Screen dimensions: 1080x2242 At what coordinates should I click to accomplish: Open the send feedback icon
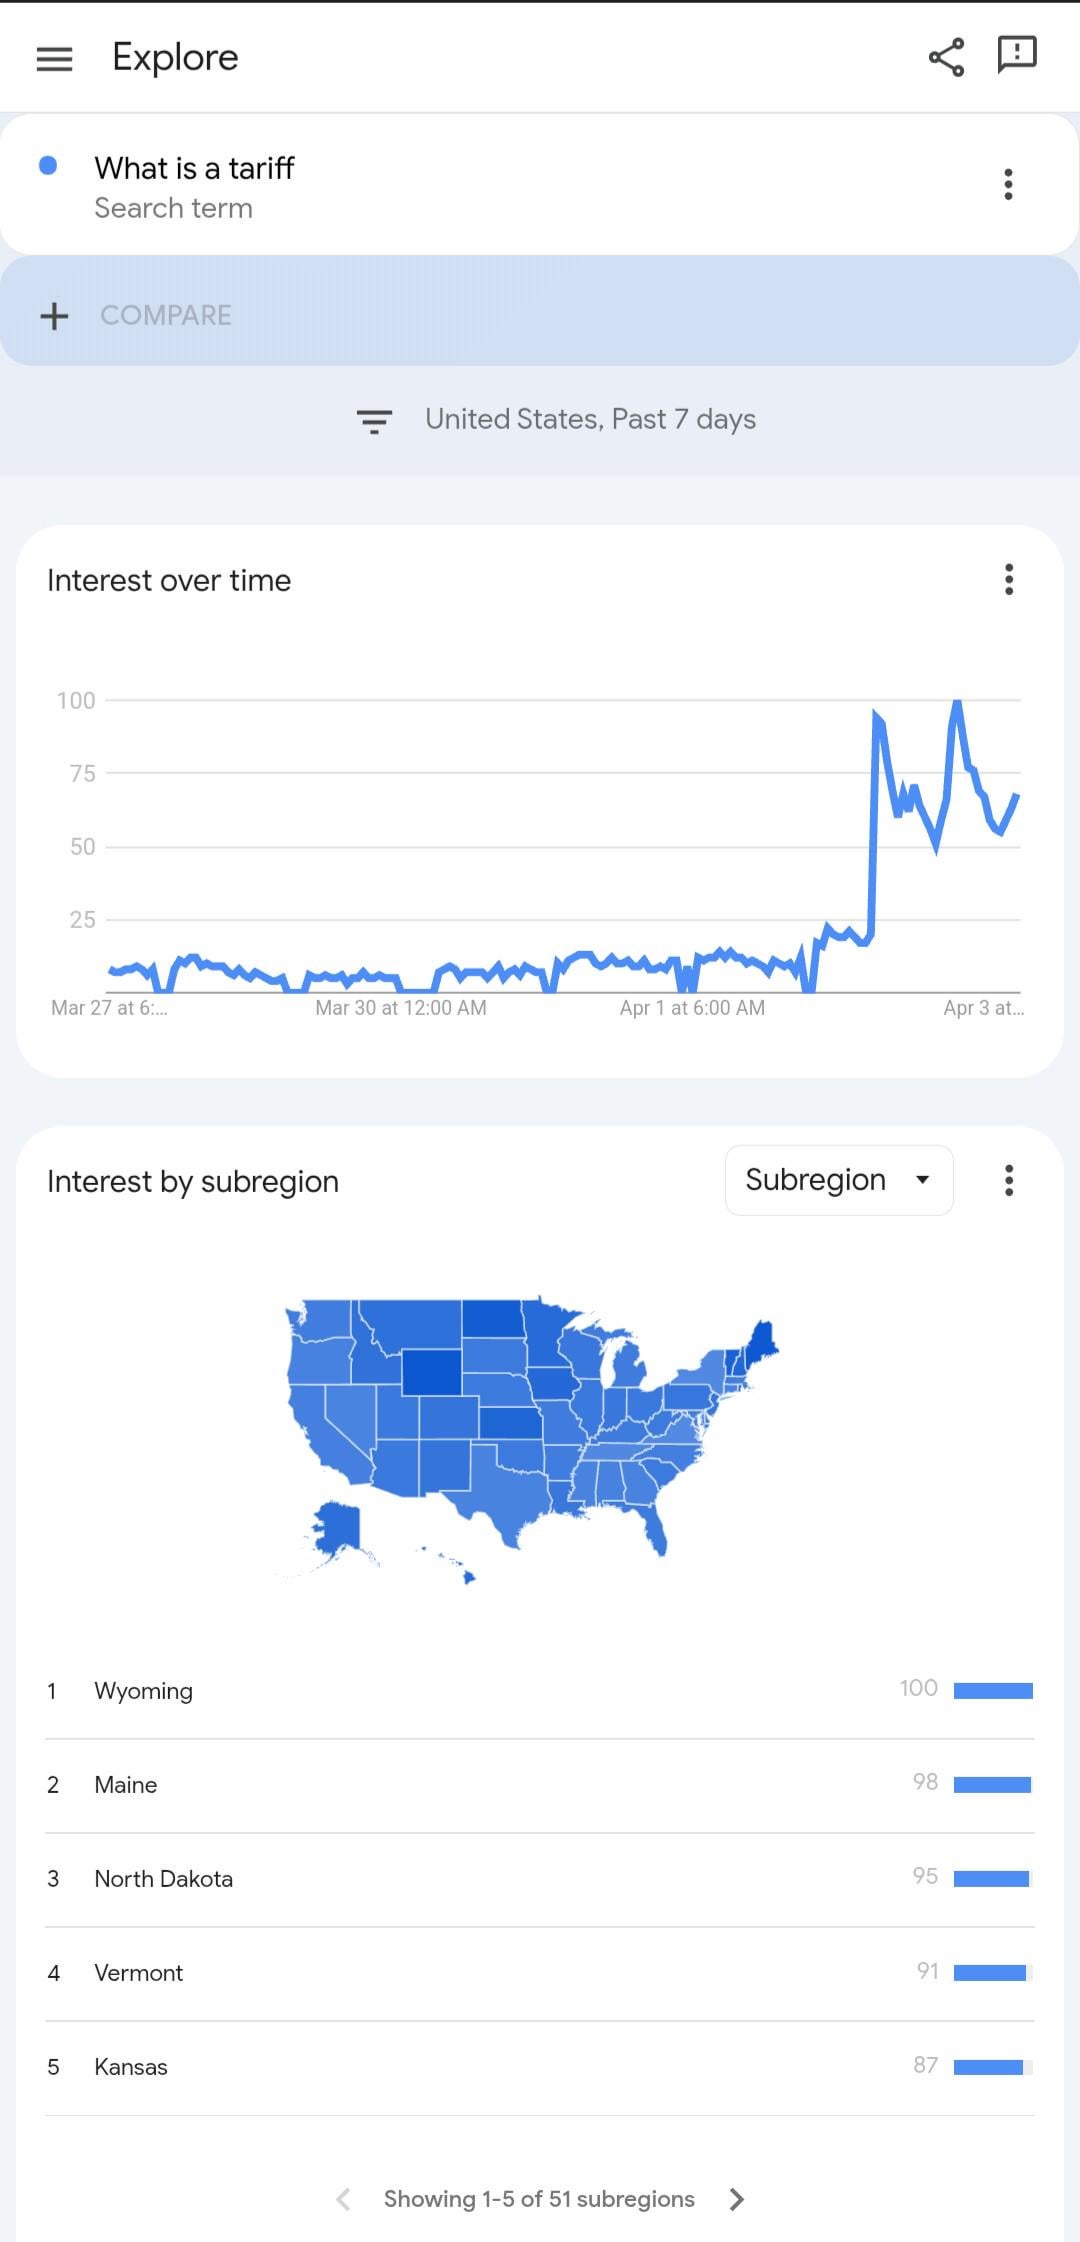coord(1017,55)
